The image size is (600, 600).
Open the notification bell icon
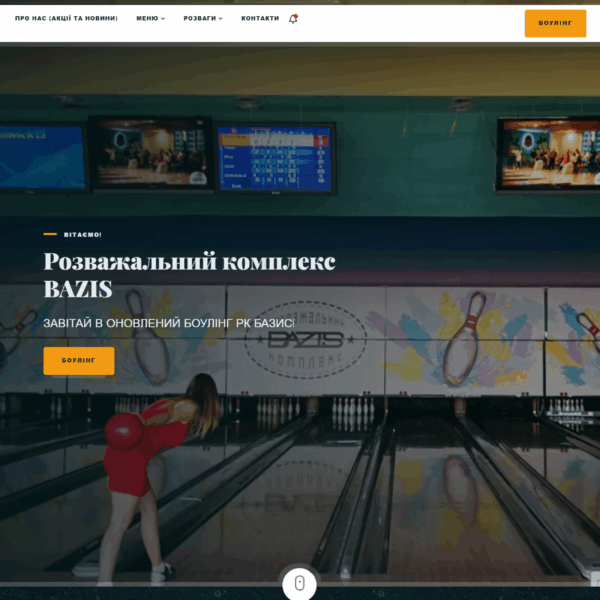[293, 18]
